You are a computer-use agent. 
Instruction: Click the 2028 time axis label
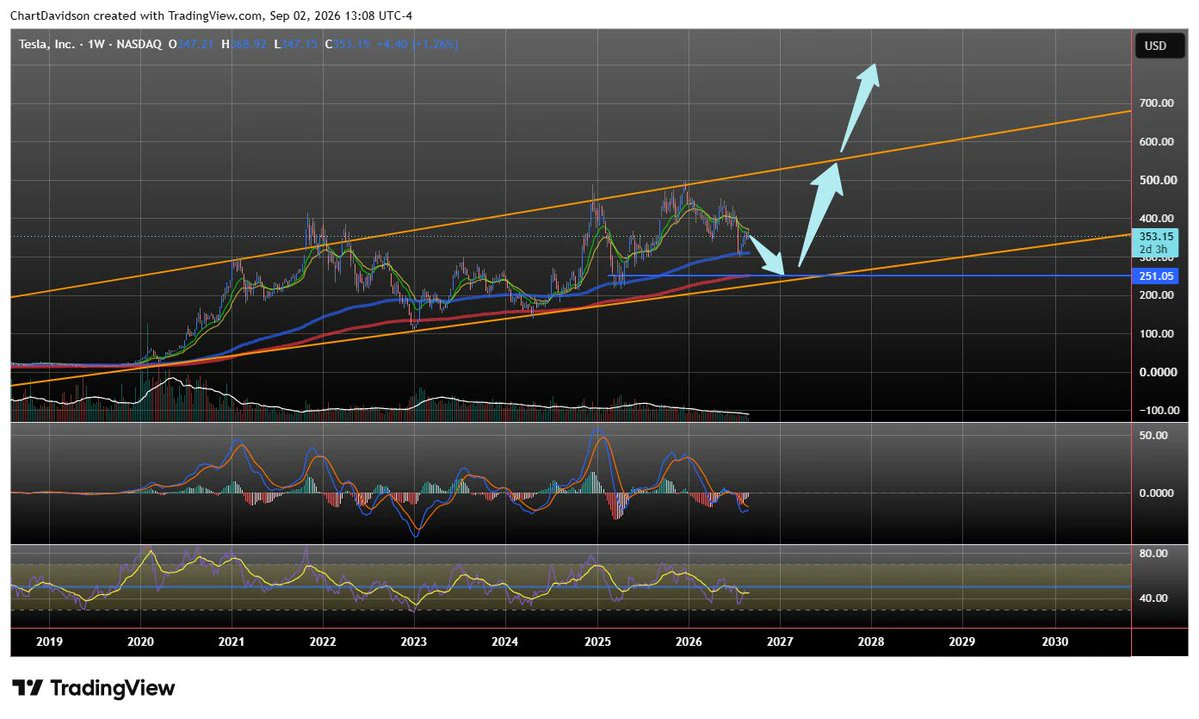click(x=871, y=642)
